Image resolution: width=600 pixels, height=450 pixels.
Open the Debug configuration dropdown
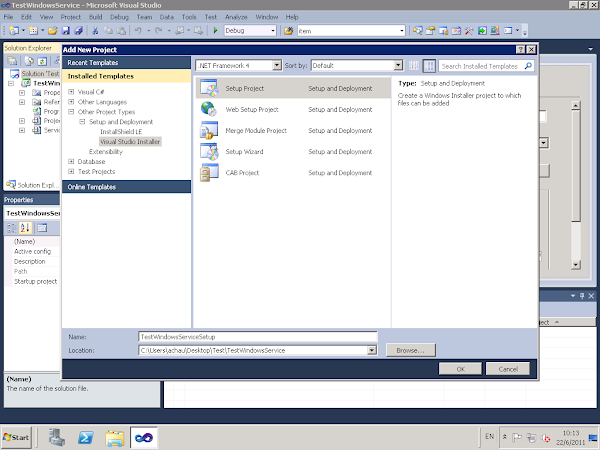click(x=273, y=31)
